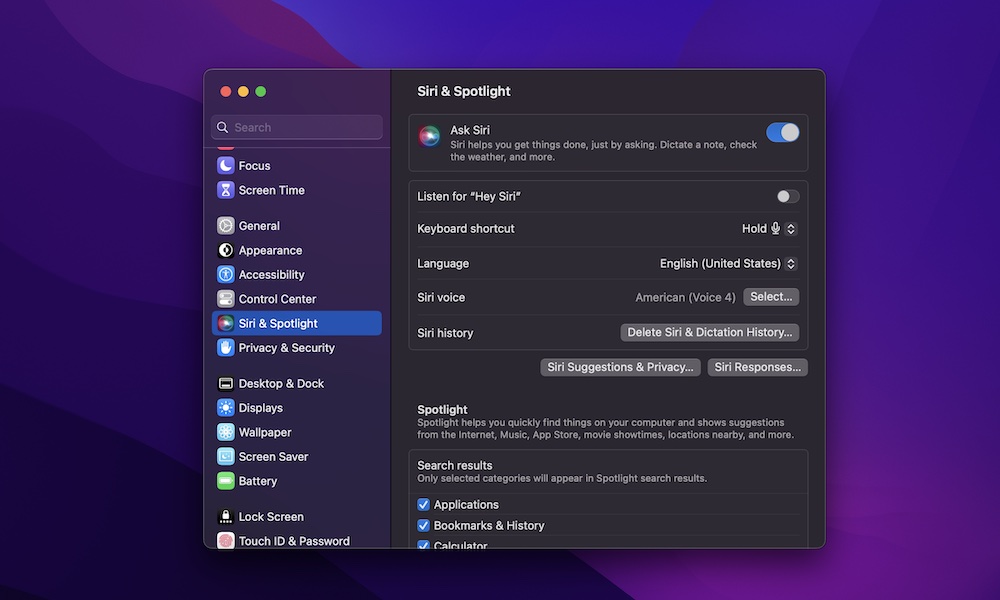The image size is (1000, 600).
Task: Click the Control Center icon
Action: 225,298
